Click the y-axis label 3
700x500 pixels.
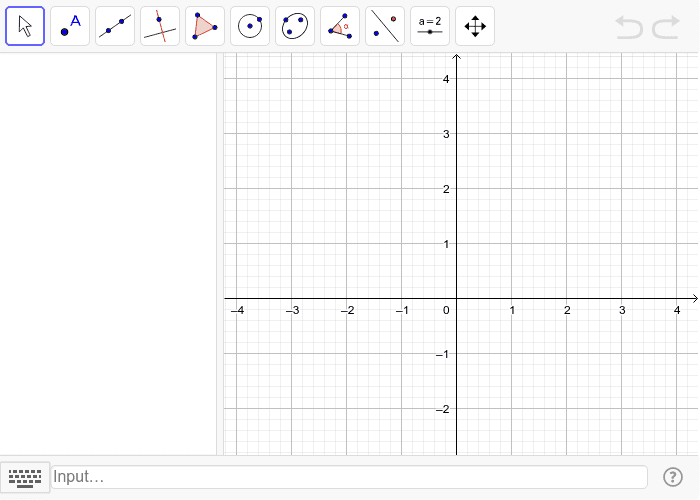click(446, 134)
